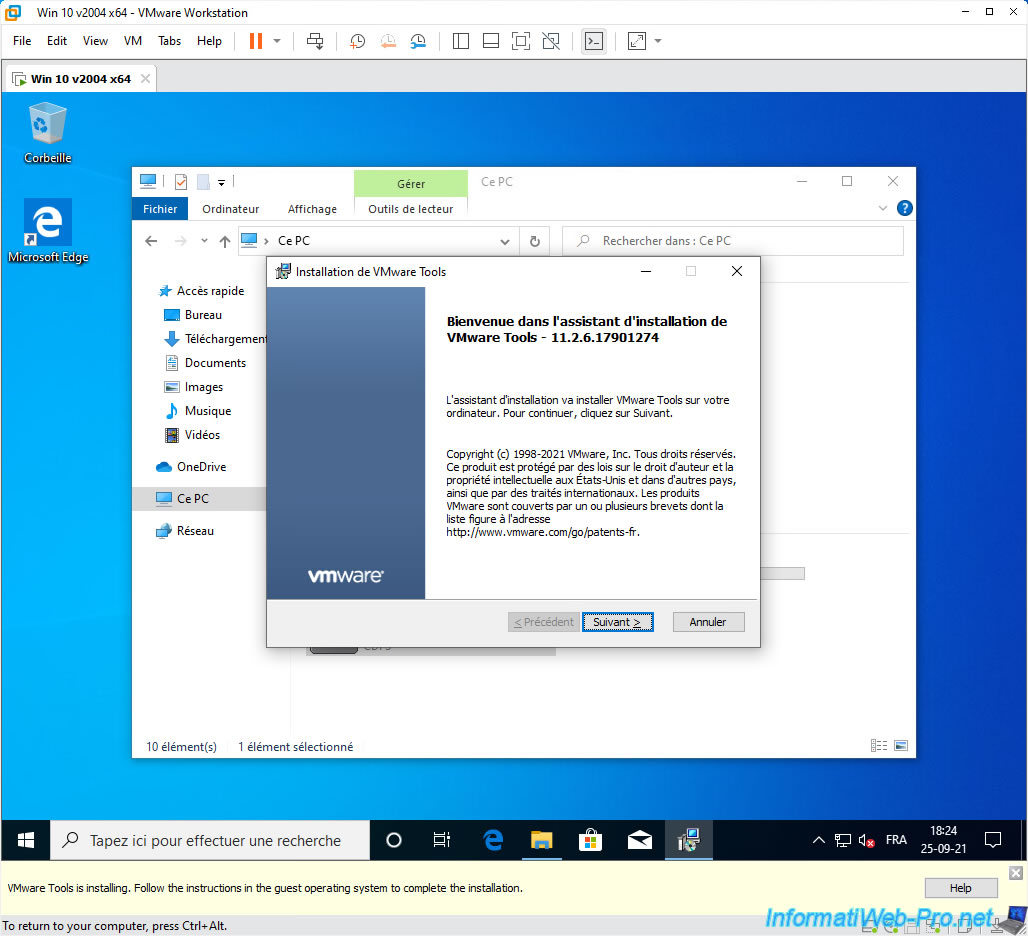
Task: Click Help button in VMware info bar
Action: [960, 888]
